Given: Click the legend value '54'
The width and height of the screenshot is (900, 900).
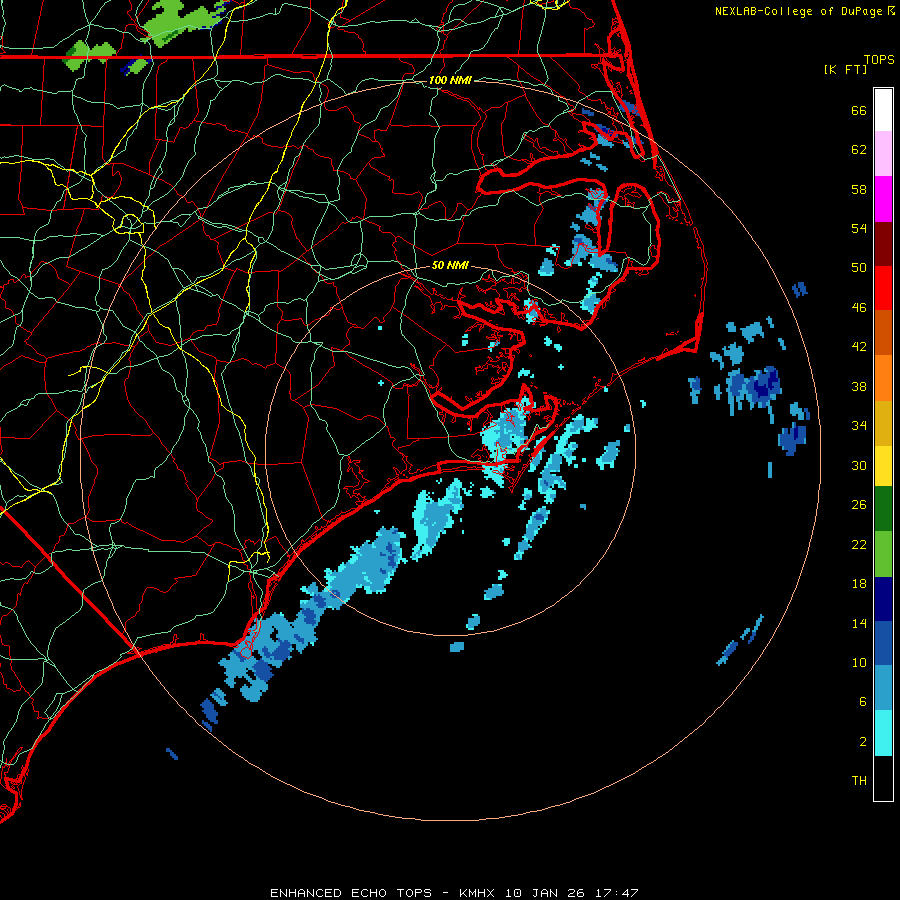Looking at the screenshot, I should point(859,228).
